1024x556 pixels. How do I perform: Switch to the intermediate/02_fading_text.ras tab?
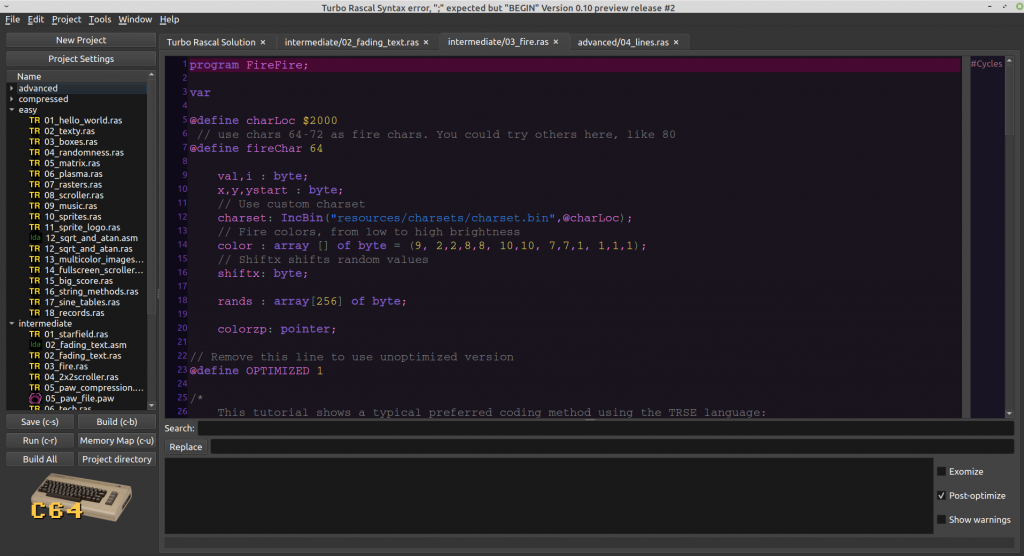point(351,42)
